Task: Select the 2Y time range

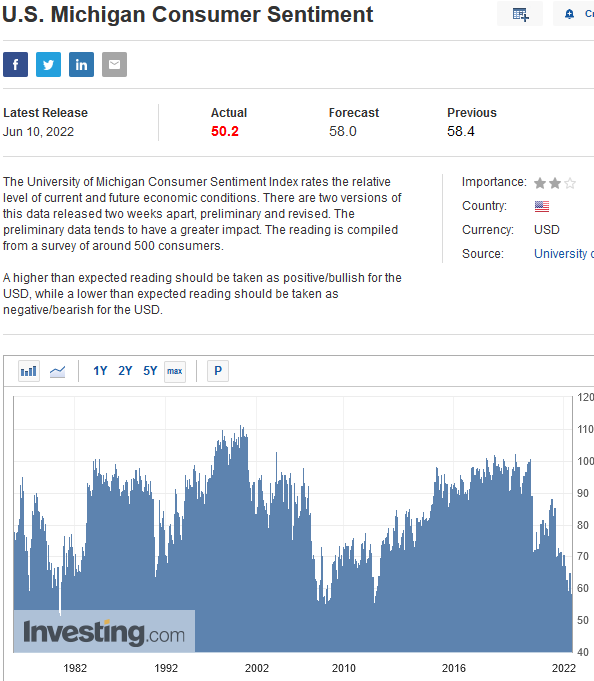Action: point(125,371)
